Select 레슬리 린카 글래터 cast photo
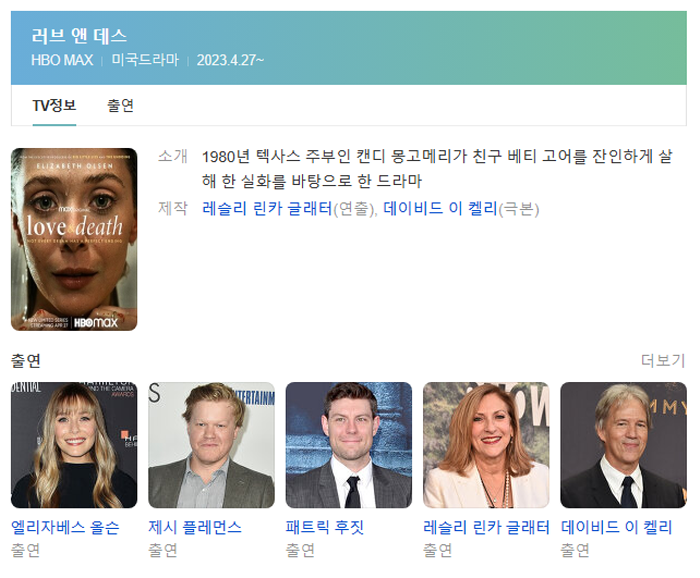700x578 pixels. pos(486,444)
